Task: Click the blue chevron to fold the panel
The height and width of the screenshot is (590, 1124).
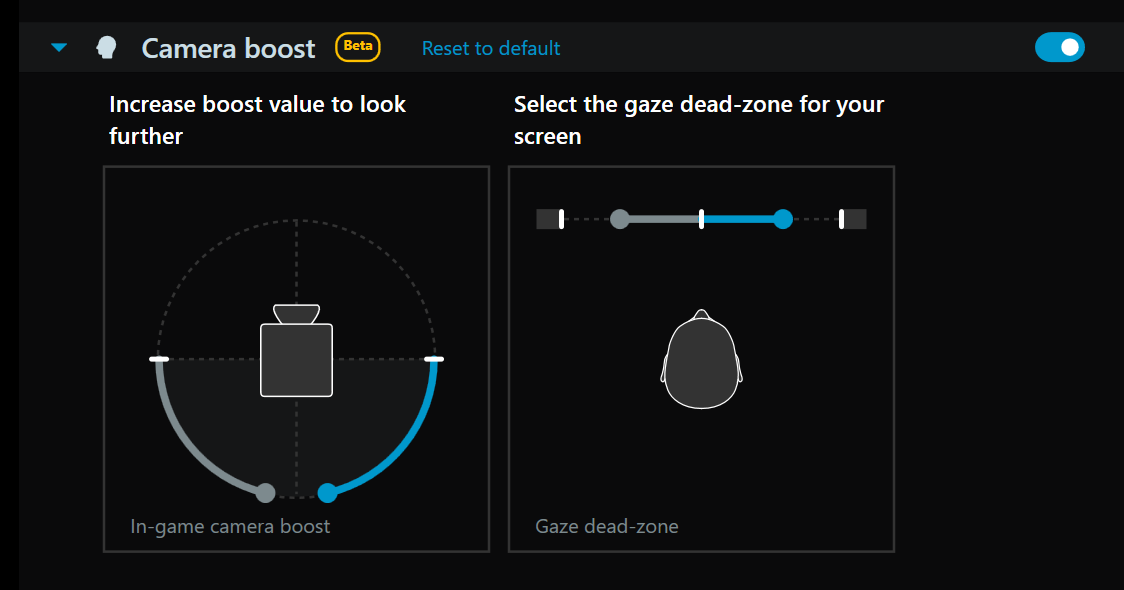Action: tap(58, 46)
